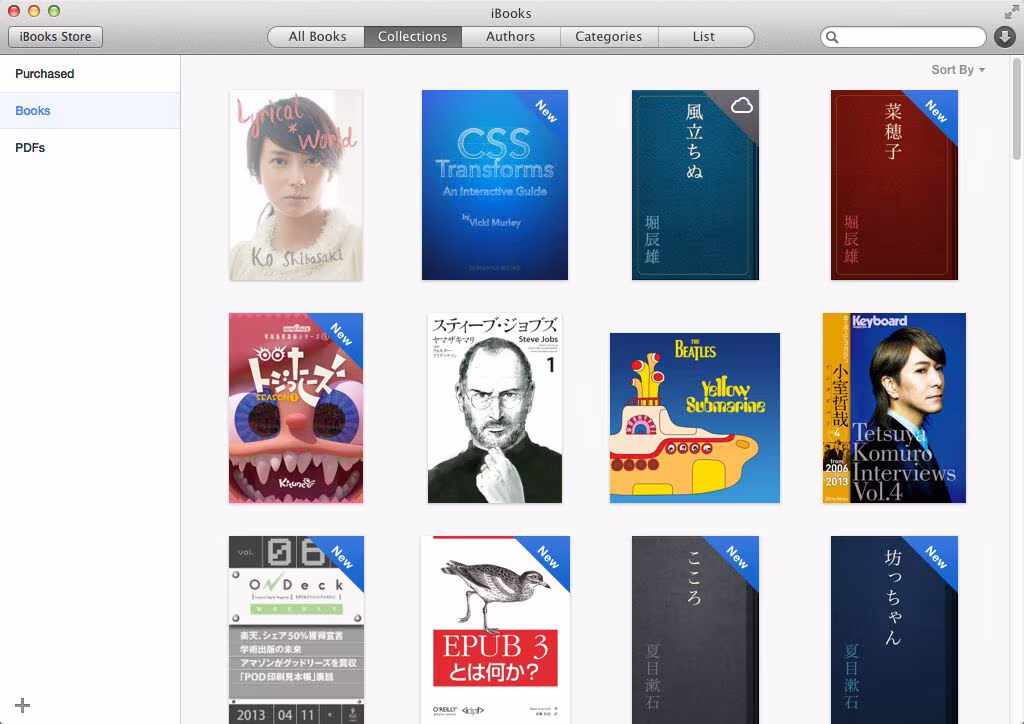Image resolution: width=1024 pixels, height=724 pixels.
Task: Click the New ribbon on こころ
Action: pos(737,558)
